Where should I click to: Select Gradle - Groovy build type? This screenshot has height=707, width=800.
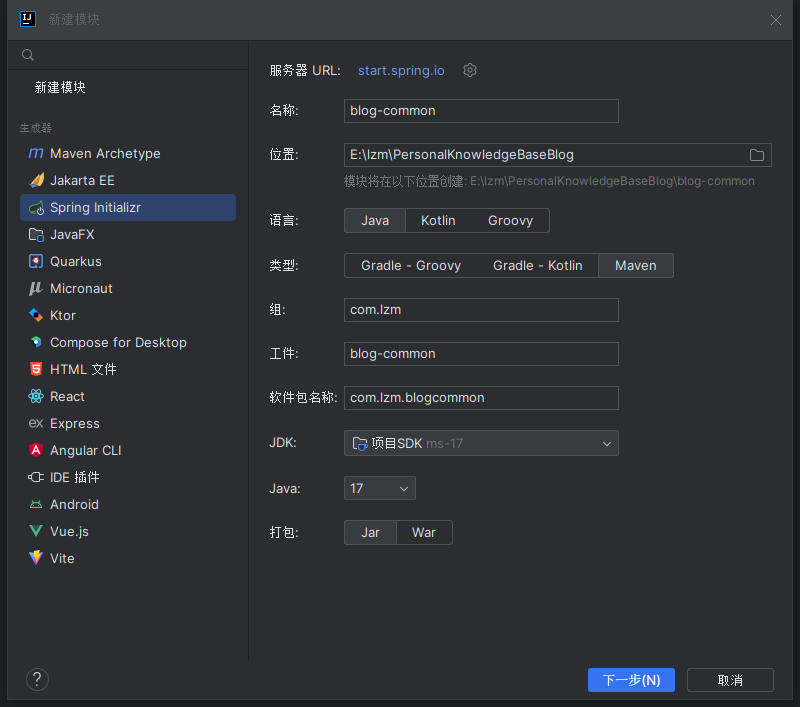[x=411, y=265]
